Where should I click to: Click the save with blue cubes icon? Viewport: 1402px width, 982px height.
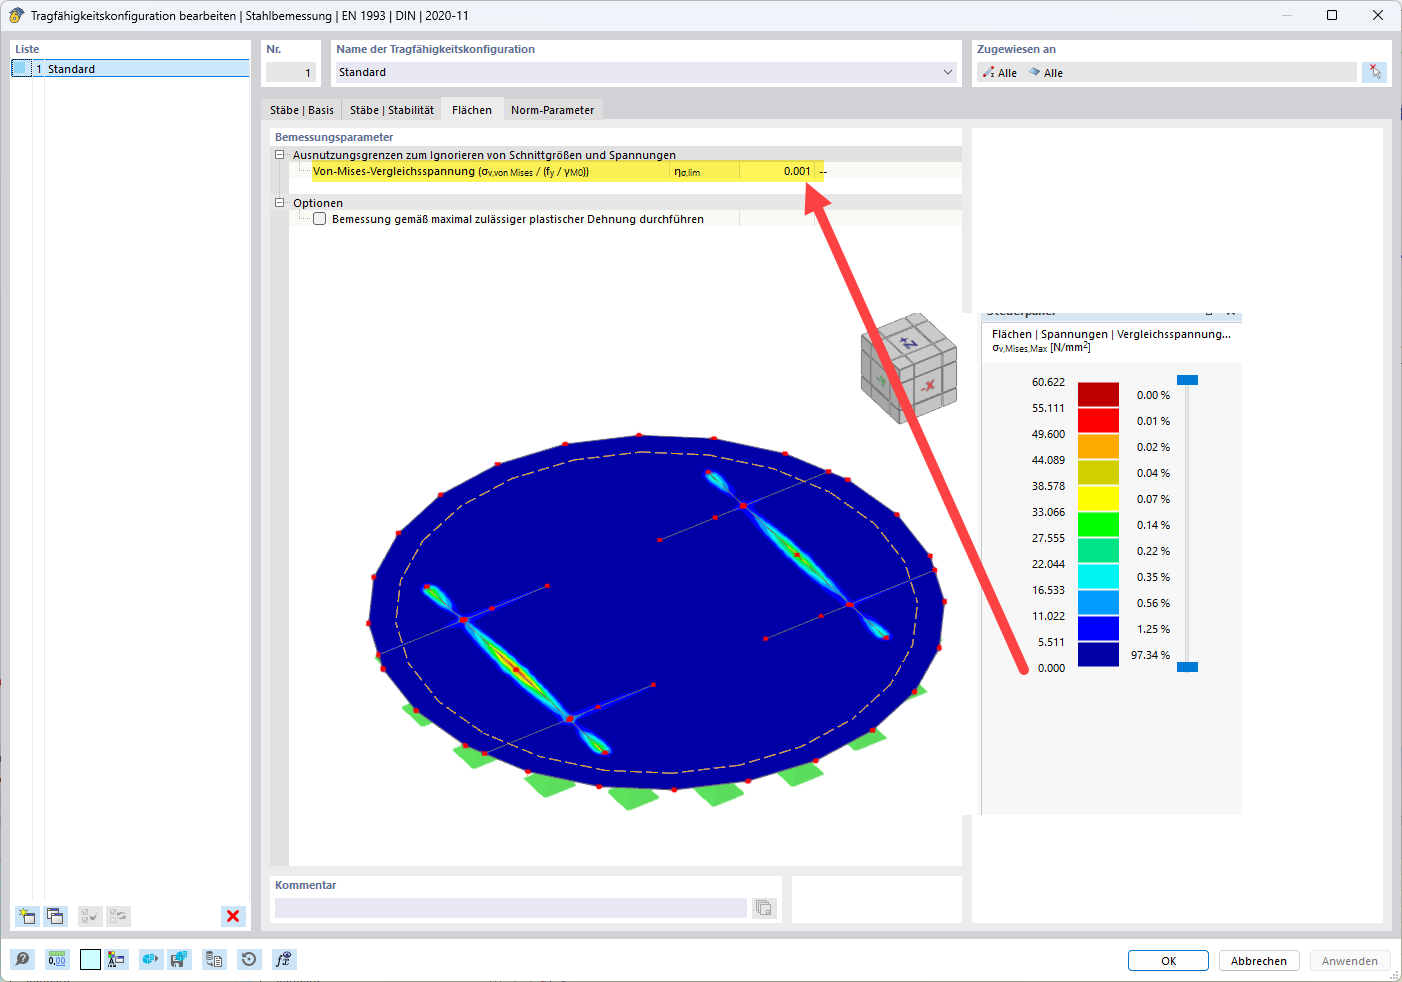(x=179, y=960)
